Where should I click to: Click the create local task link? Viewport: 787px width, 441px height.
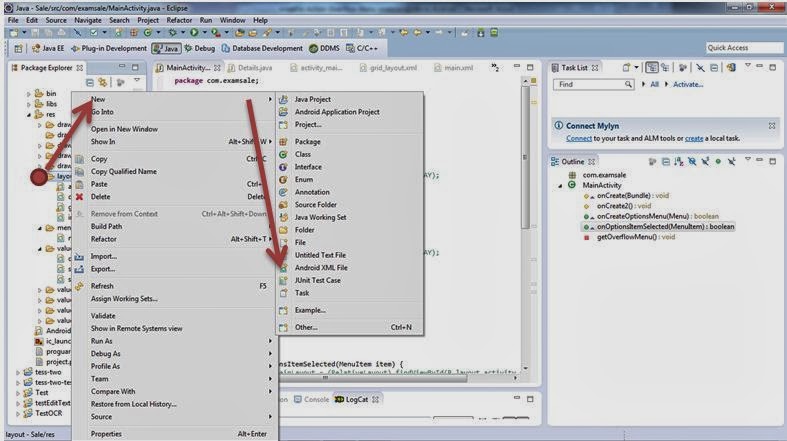[694, 138]
